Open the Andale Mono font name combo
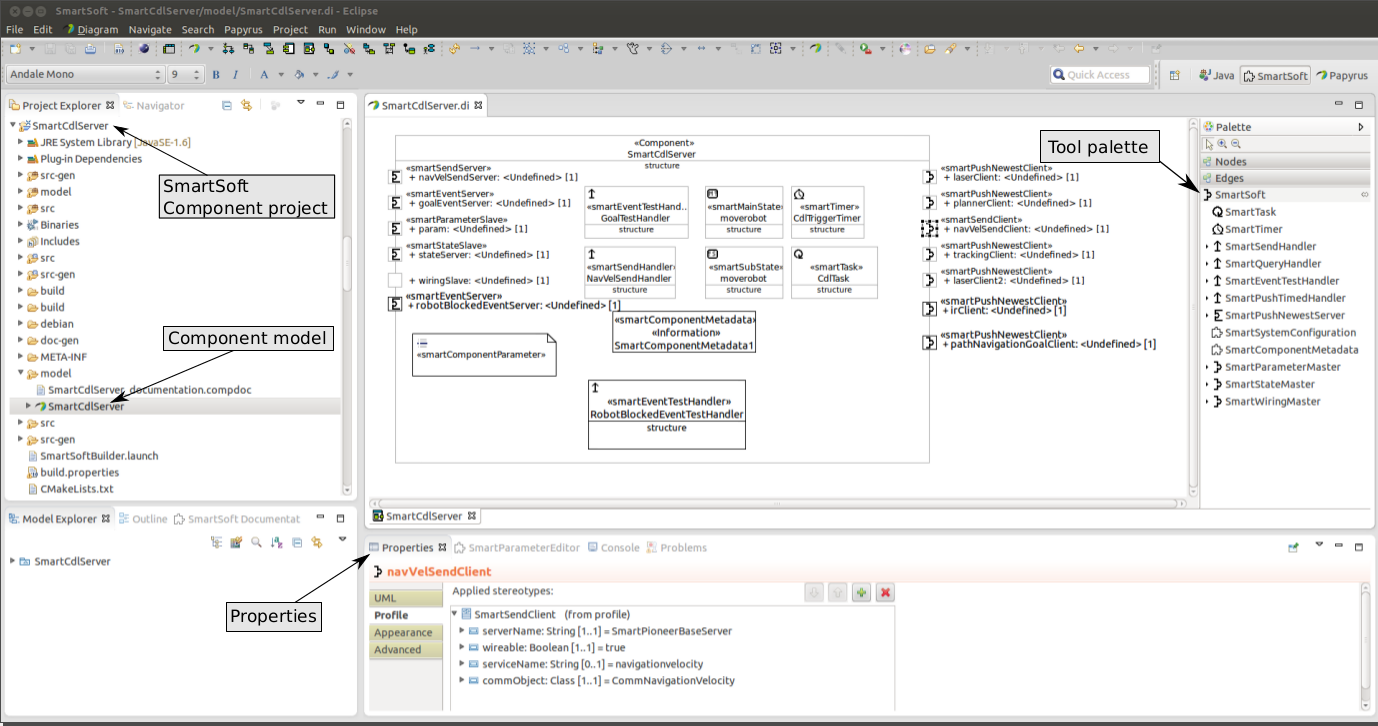The height and width of the screenshot is (726, 1378). pos(85,74)
